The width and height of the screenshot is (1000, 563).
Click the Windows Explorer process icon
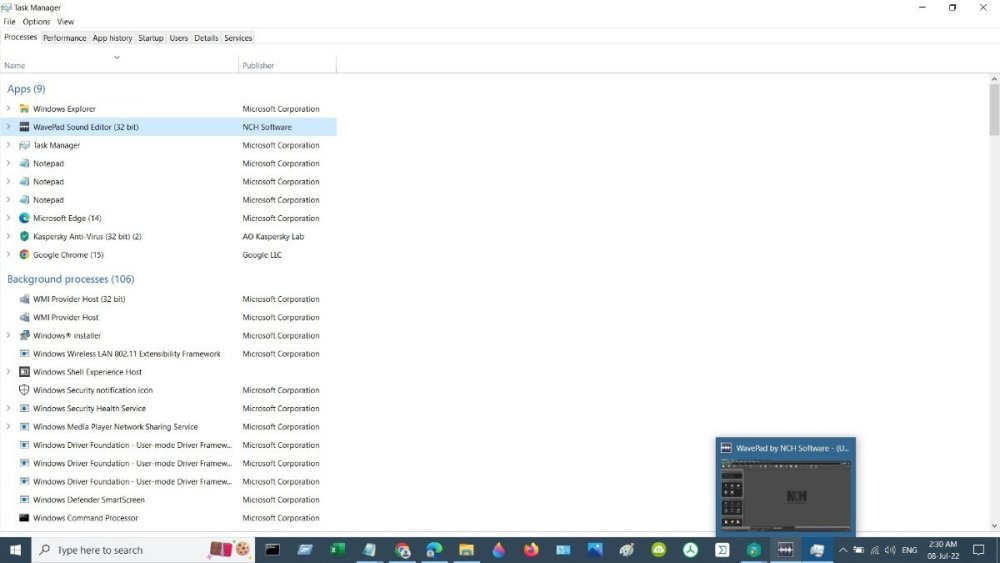coord(24,108)
